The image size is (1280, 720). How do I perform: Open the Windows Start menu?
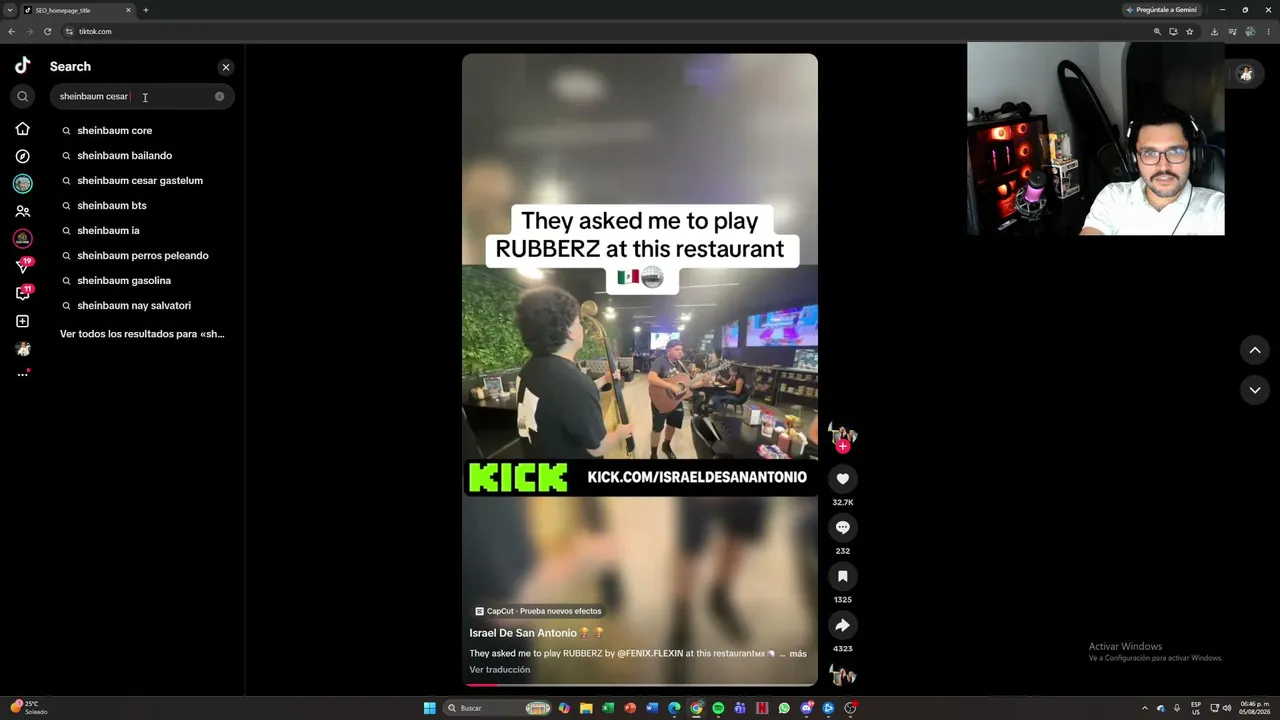click(x=430, y=708)
